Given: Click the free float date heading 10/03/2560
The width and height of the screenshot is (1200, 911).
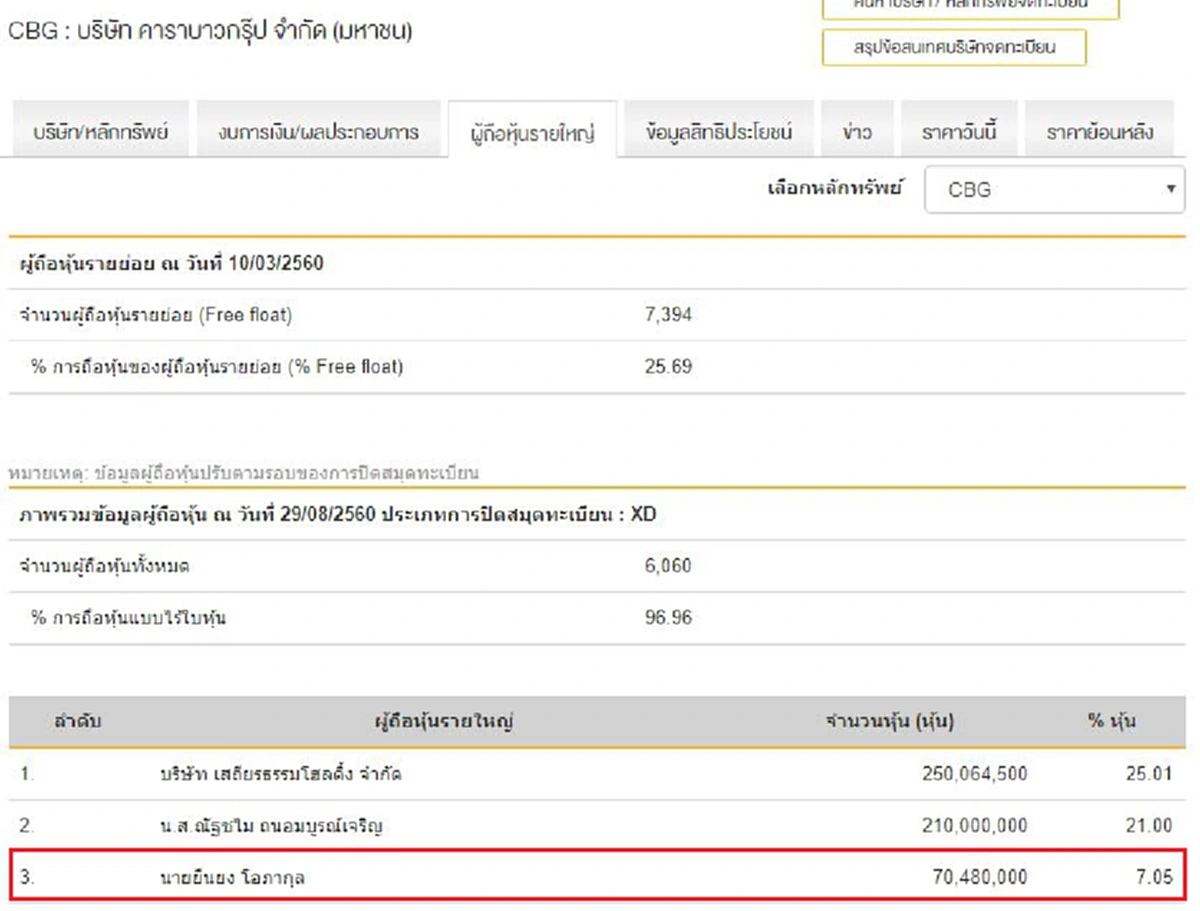Looking at the screenshot, I should click(171, 265).
